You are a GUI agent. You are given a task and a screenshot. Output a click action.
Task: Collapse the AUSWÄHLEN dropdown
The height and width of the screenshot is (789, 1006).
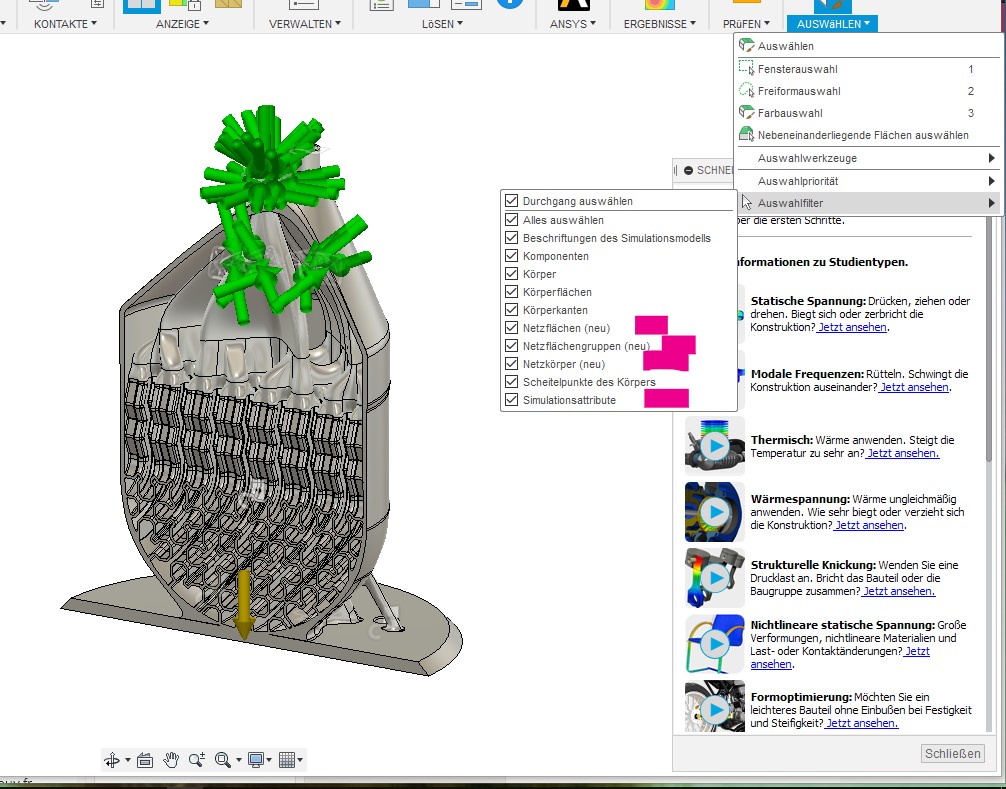(x=833, y=24)
